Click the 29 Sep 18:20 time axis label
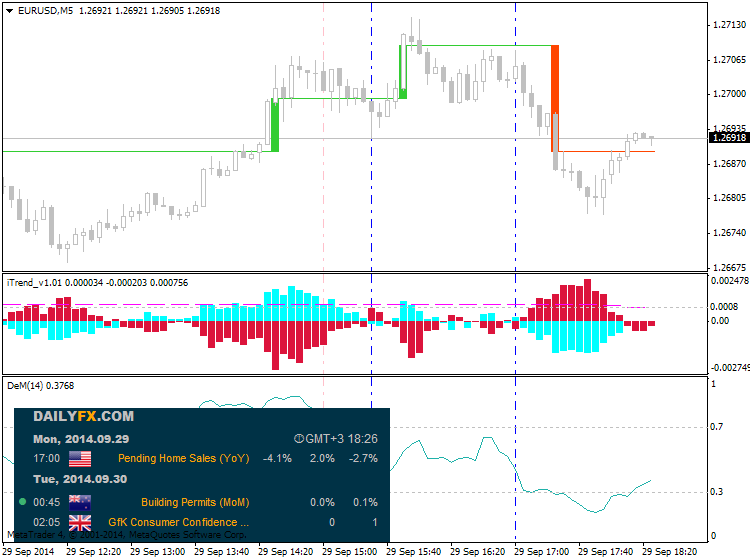The image size is (750, 560). tap(669, 551)
